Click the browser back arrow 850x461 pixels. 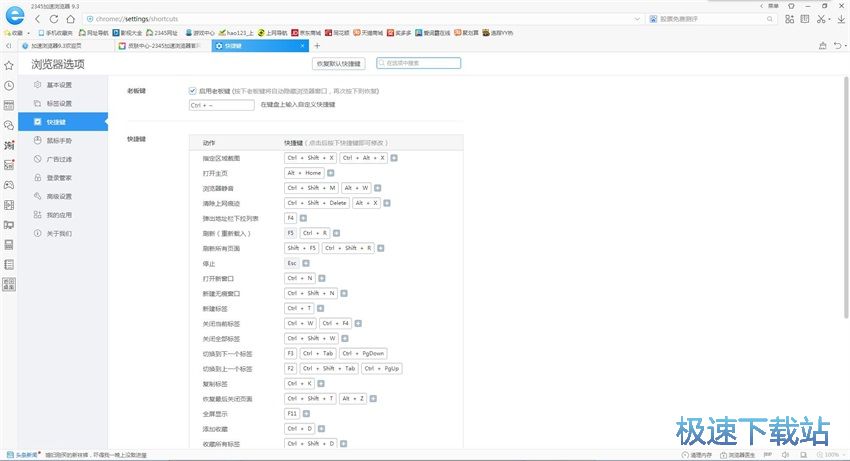tap(37, 19)
